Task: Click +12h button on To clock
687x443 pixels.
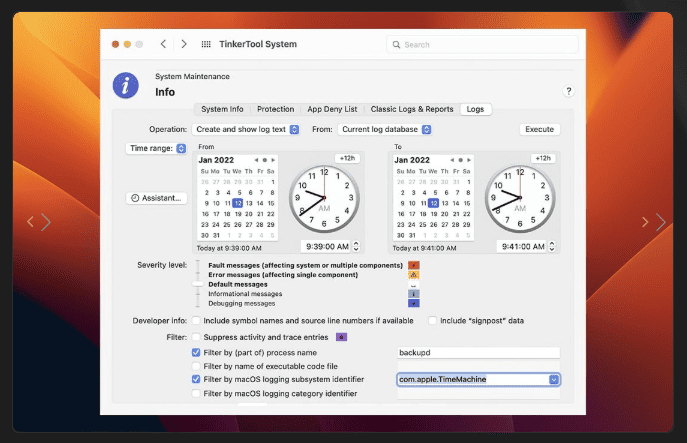Action: [543, 158]
